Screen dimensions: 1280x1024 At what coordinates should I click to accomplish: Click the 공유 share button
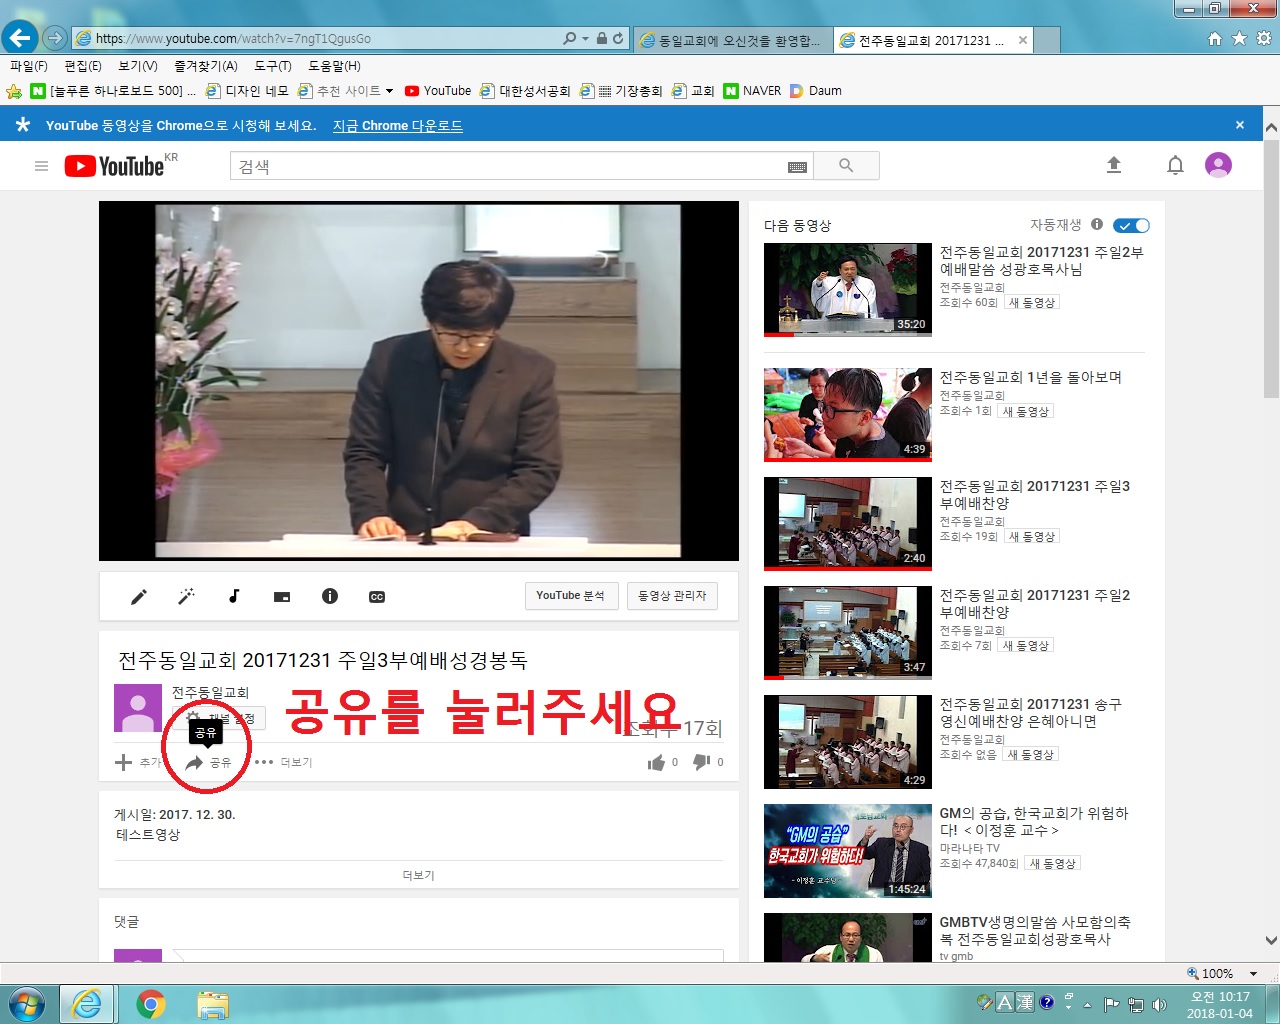209,763
